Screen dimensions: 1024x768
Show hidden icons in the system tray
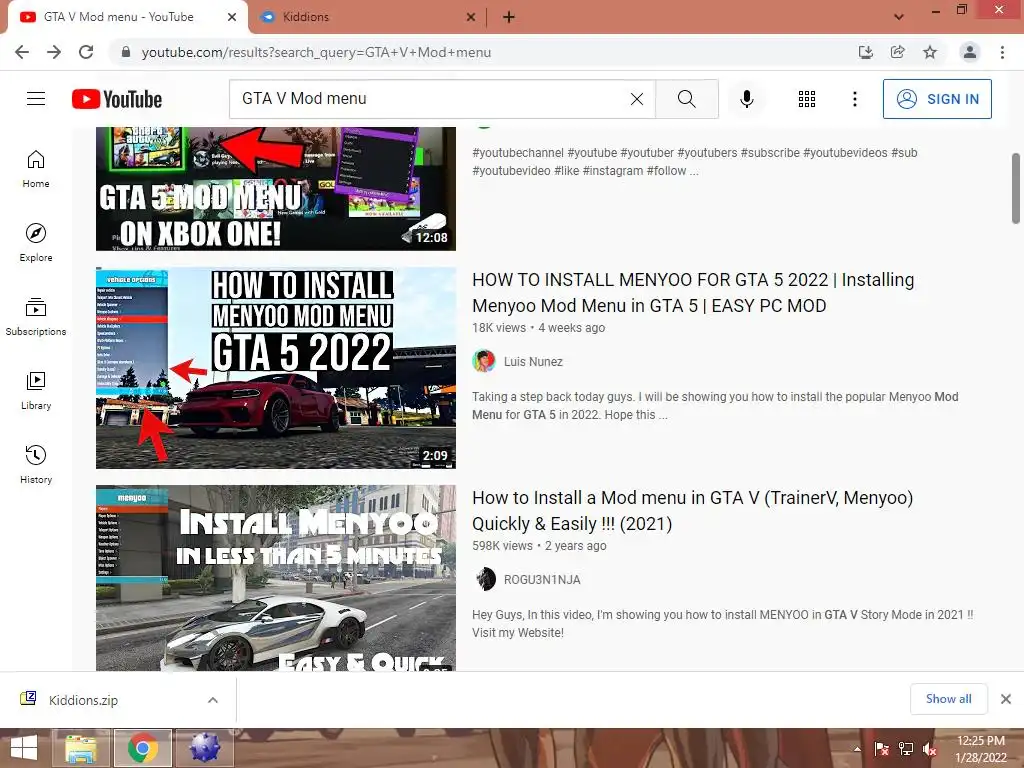857,749
